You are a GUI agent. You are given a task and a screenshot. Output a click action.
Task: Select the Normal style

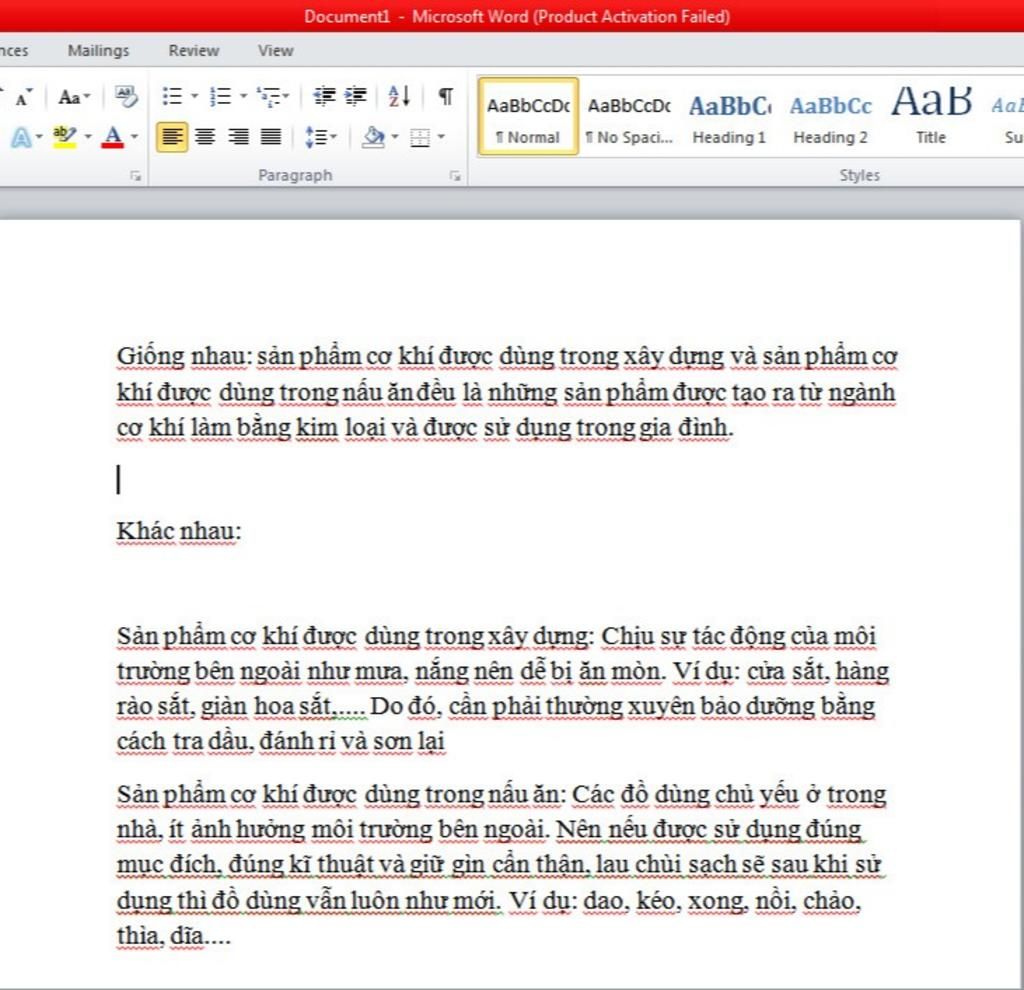pos(528,117)
